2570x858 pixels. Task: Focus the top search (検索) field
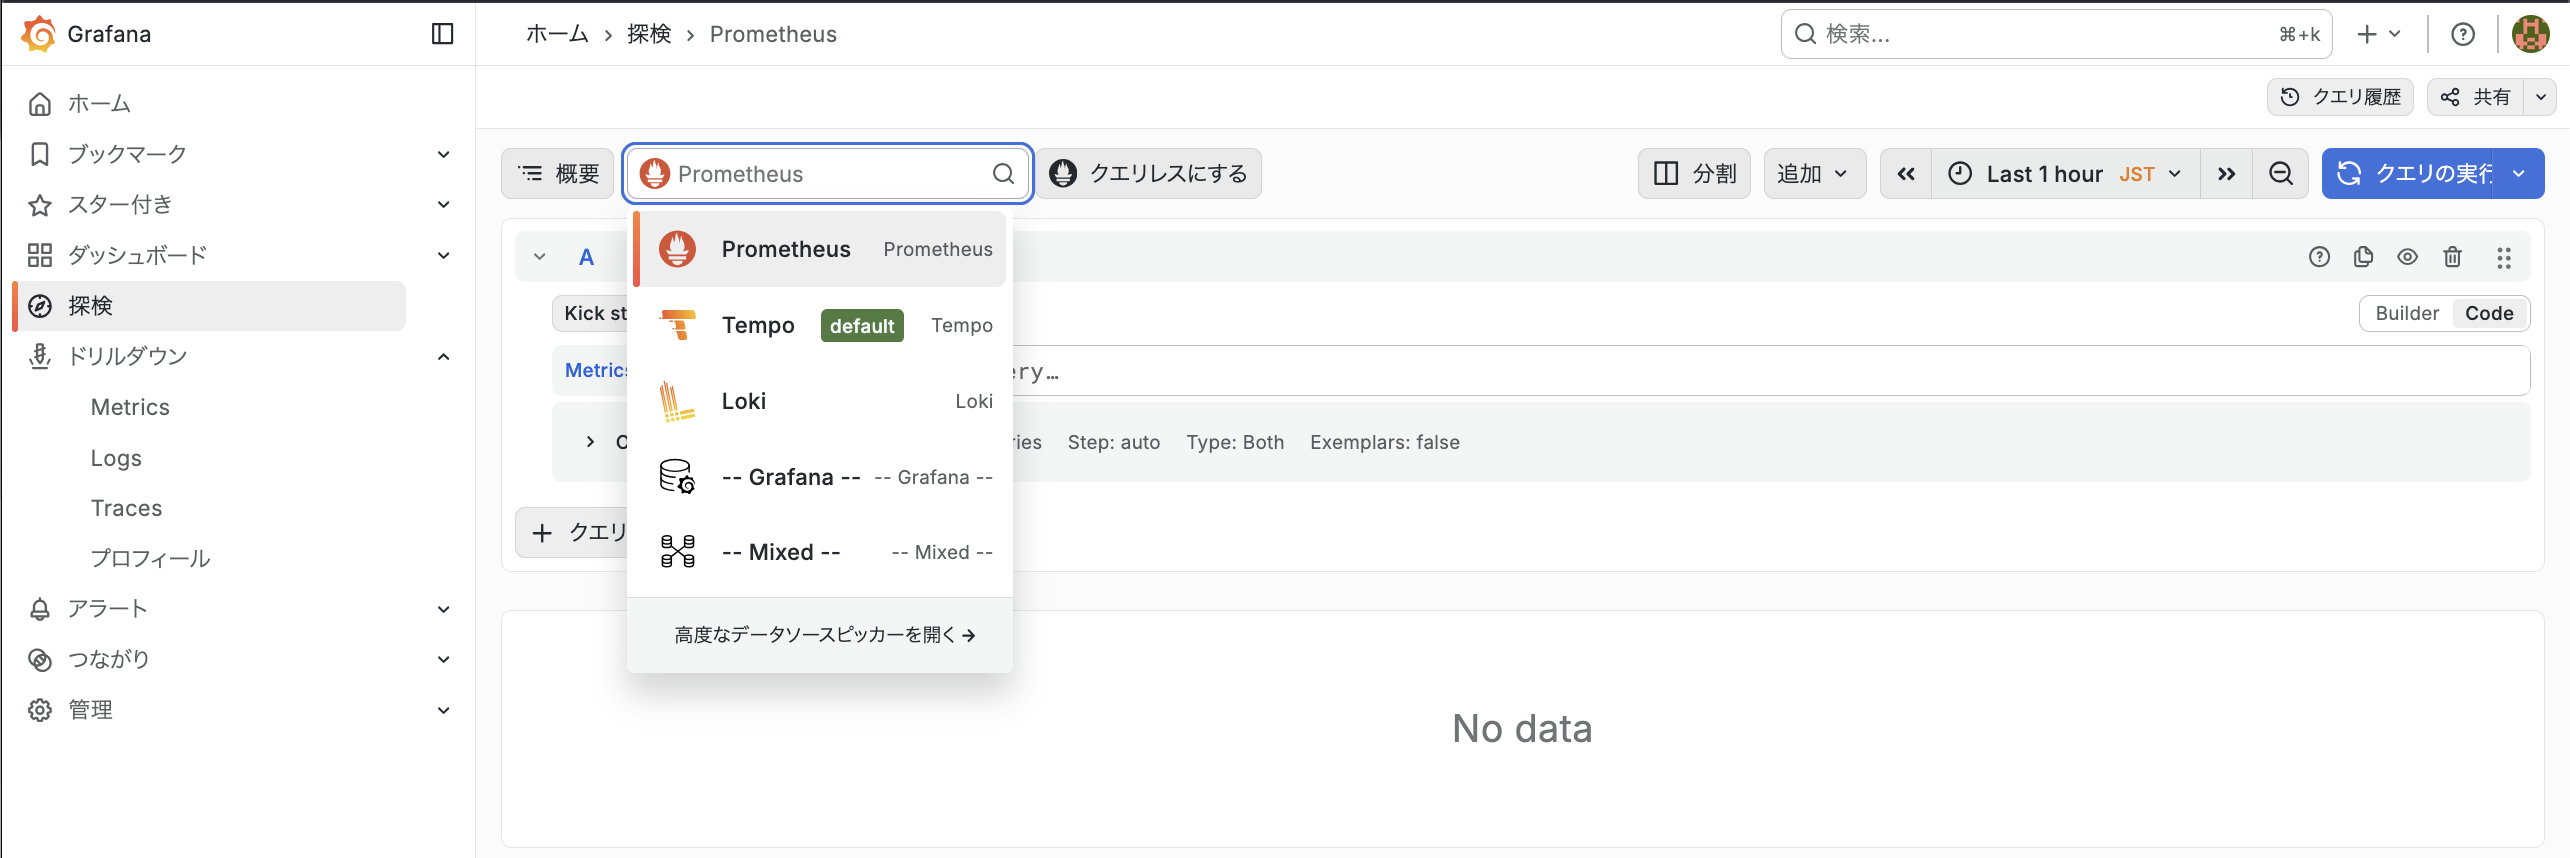2056,35
